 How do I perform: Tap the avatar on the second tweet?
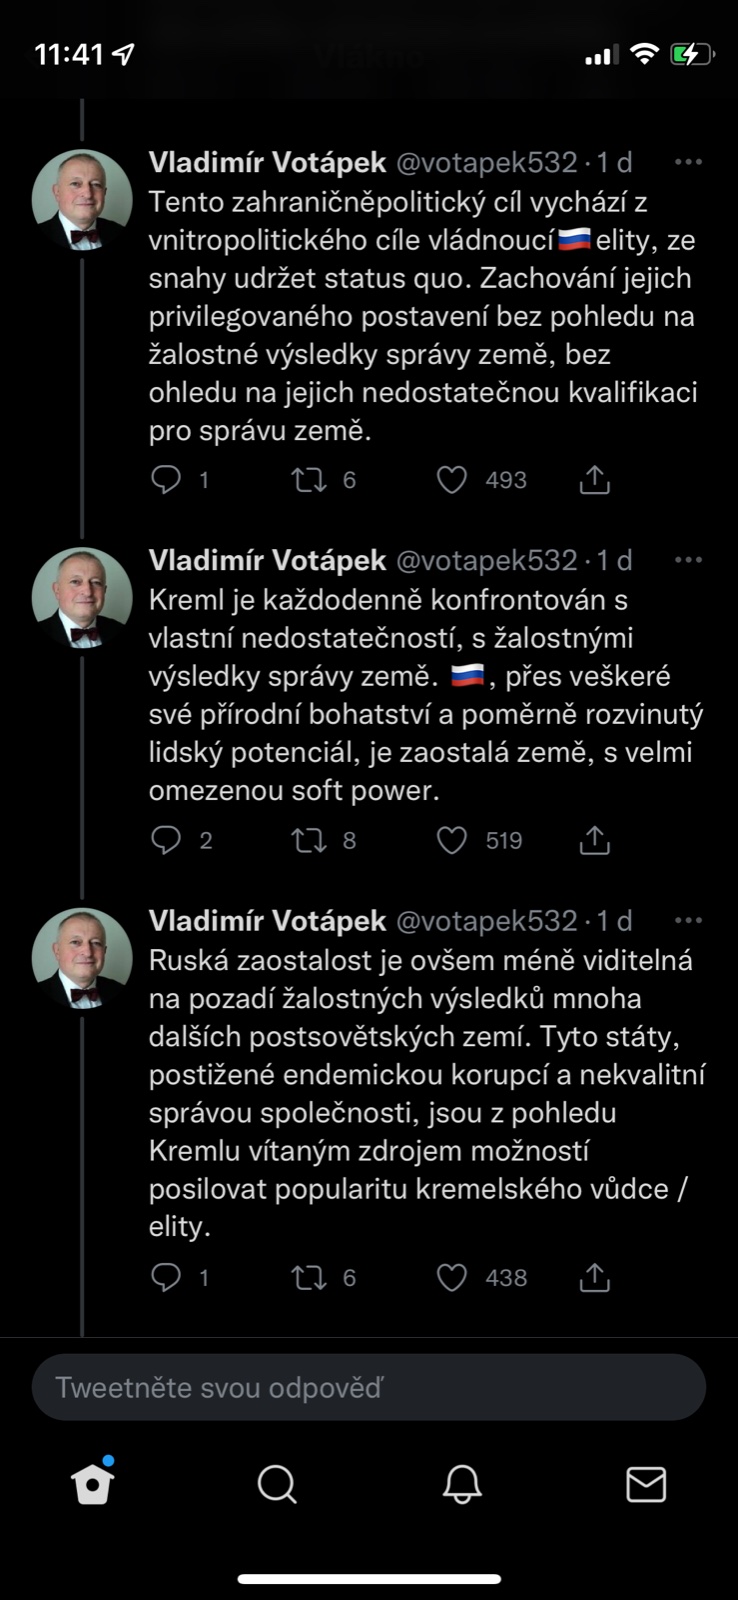(82, 598)
